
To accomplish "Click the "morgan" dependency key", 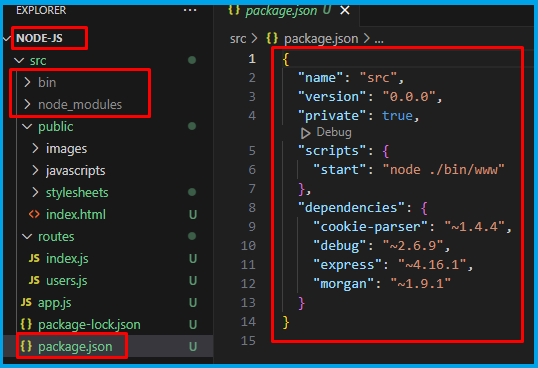I will (x=343, y=284).
